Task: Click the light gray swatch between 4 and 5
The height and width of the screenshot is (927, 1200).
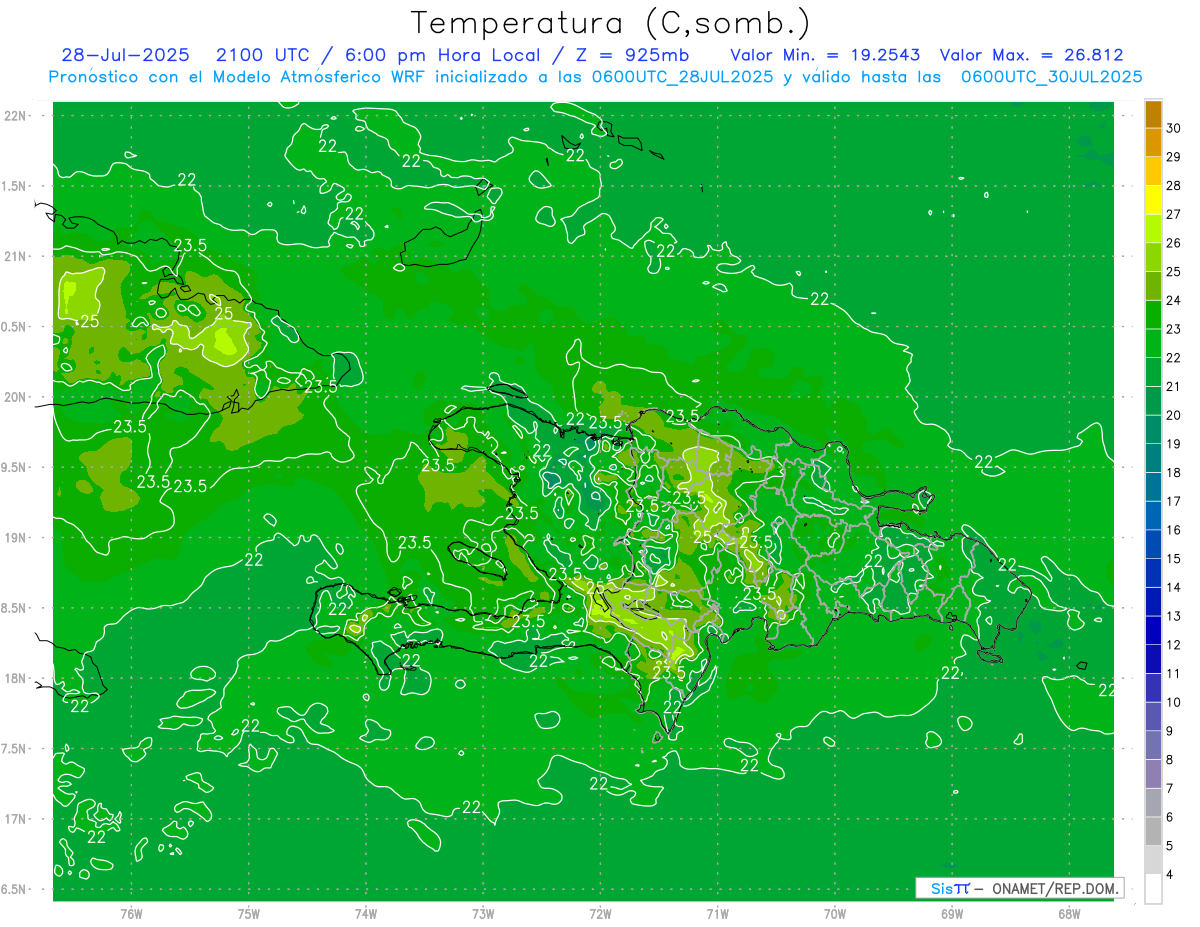Action: [x=1153, y=860]
